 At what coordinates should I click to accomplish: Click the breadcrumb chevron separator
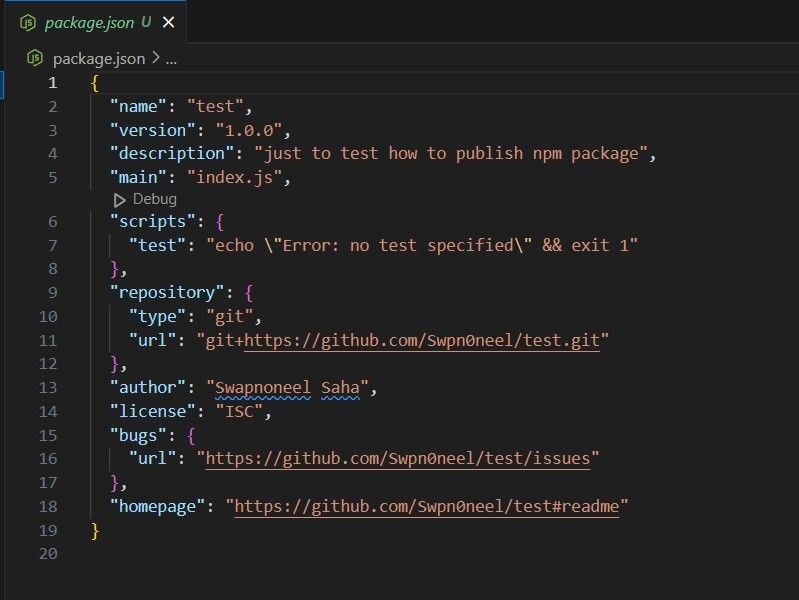pos(156,58)
